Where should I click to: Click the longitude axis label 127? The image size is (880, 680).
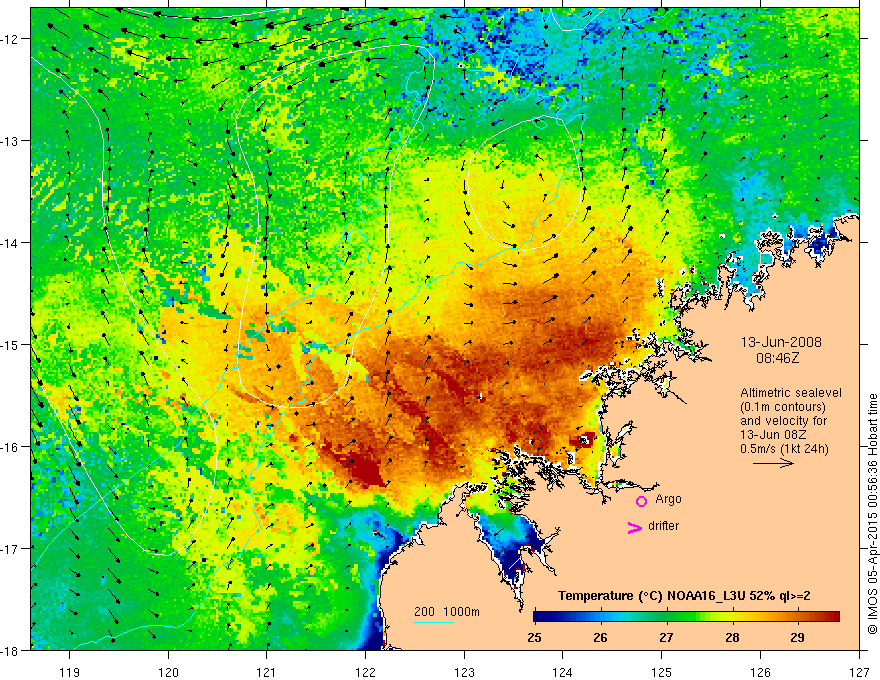[859, 672]
